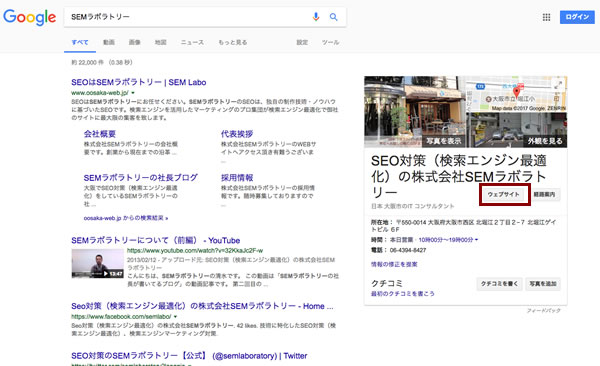Open result SEOはSEMラボラトリー | SEM Labo
Image resolution: width=600 pixels, height=366 pixels.
pos(139,82)
